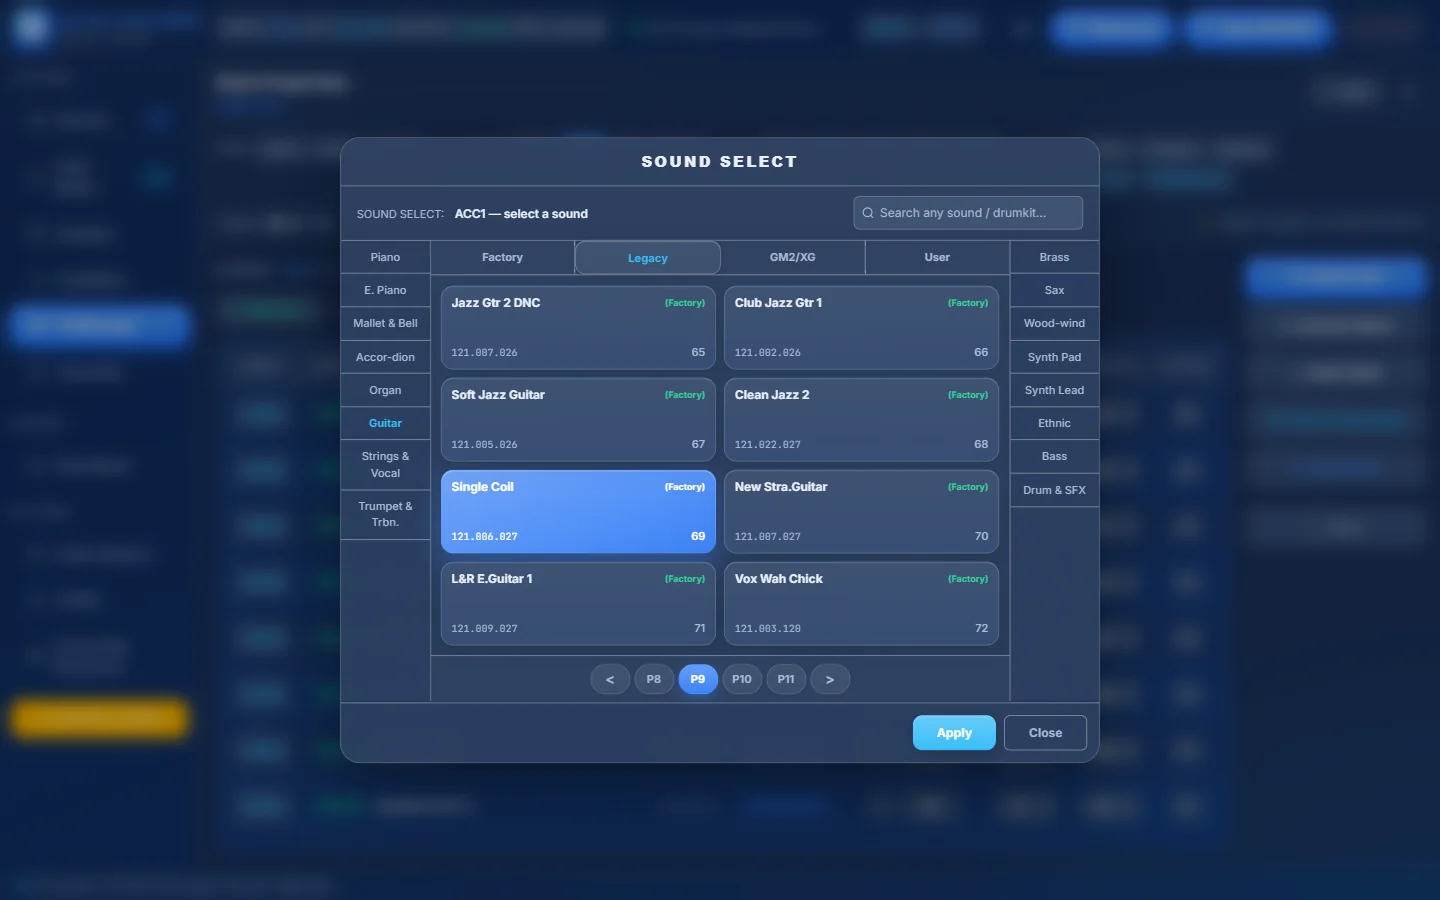
Task: Switch to the GM2/XG tab
Action: 792,257
